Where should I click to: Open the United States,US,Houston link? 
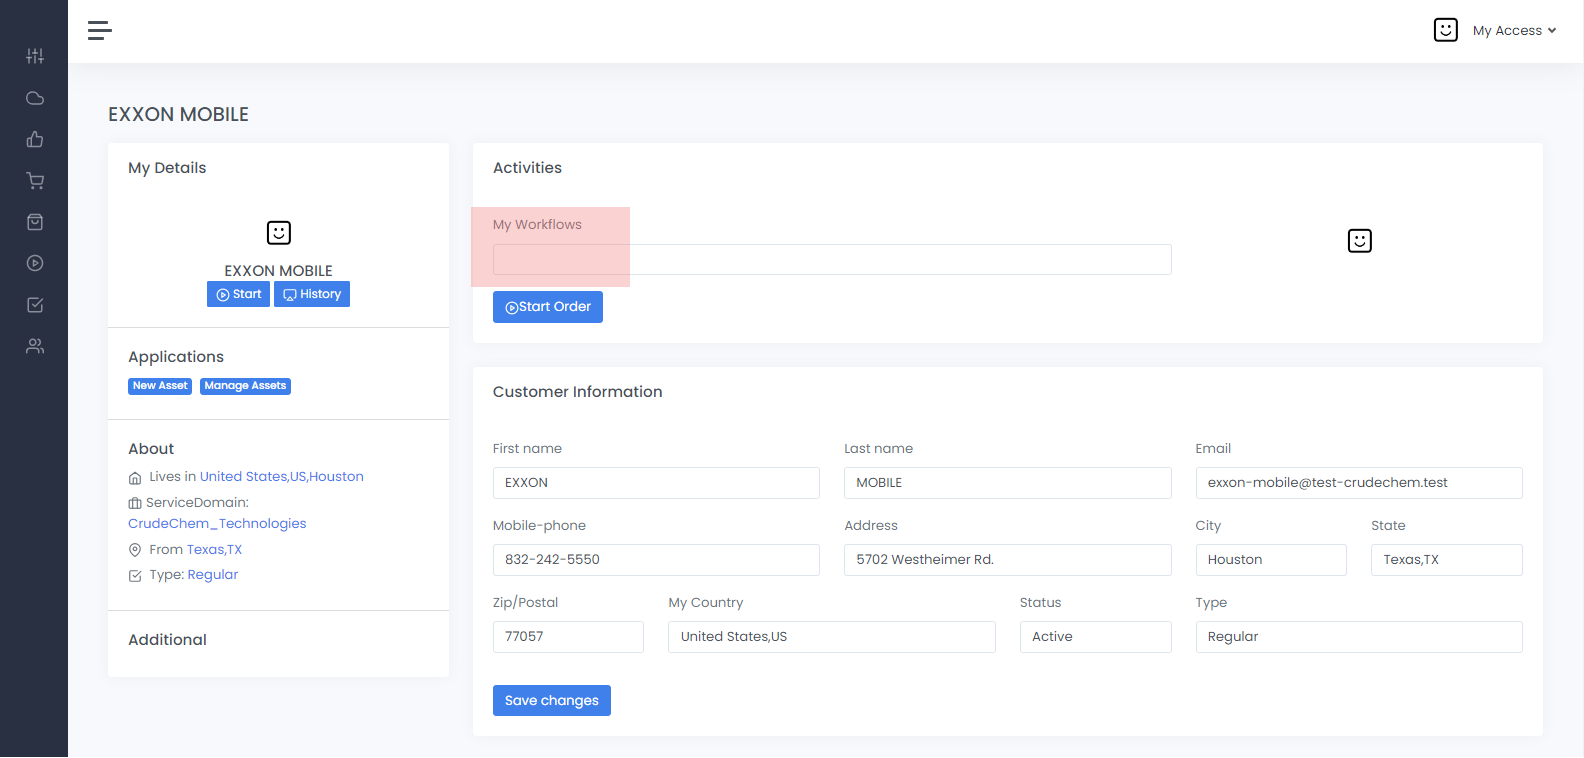click(281, 477)
